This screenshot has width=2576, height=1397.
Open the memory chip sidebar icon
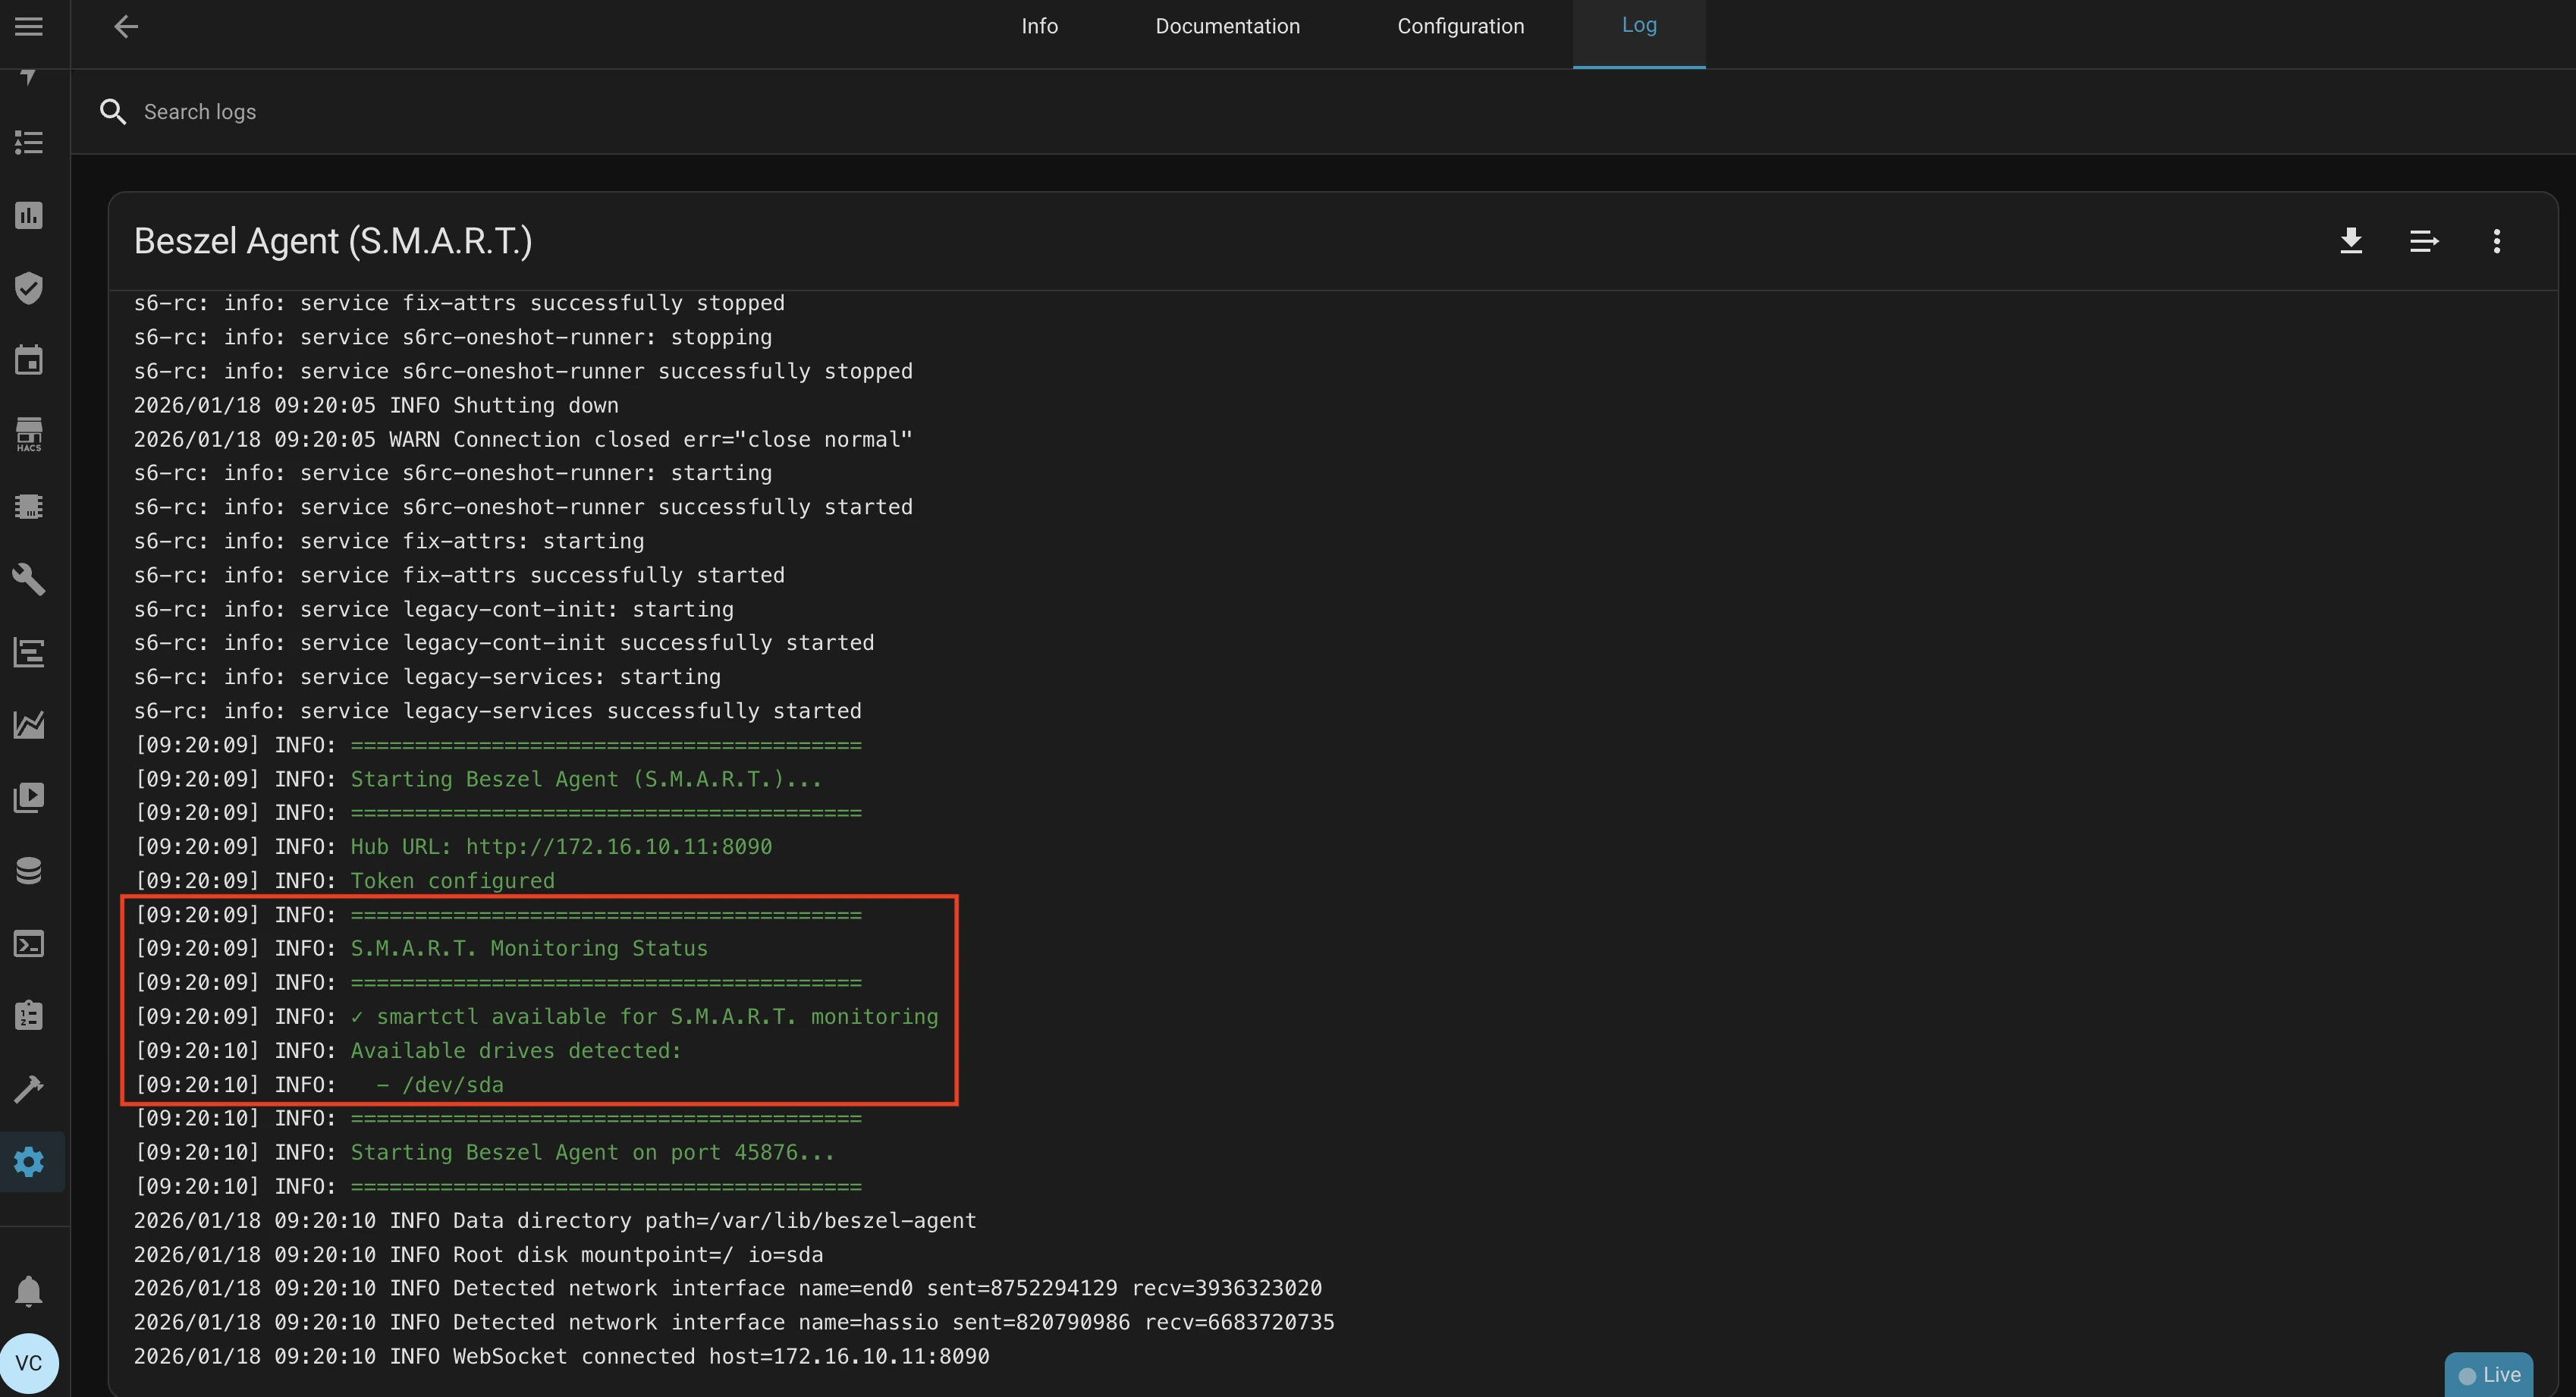29,506
